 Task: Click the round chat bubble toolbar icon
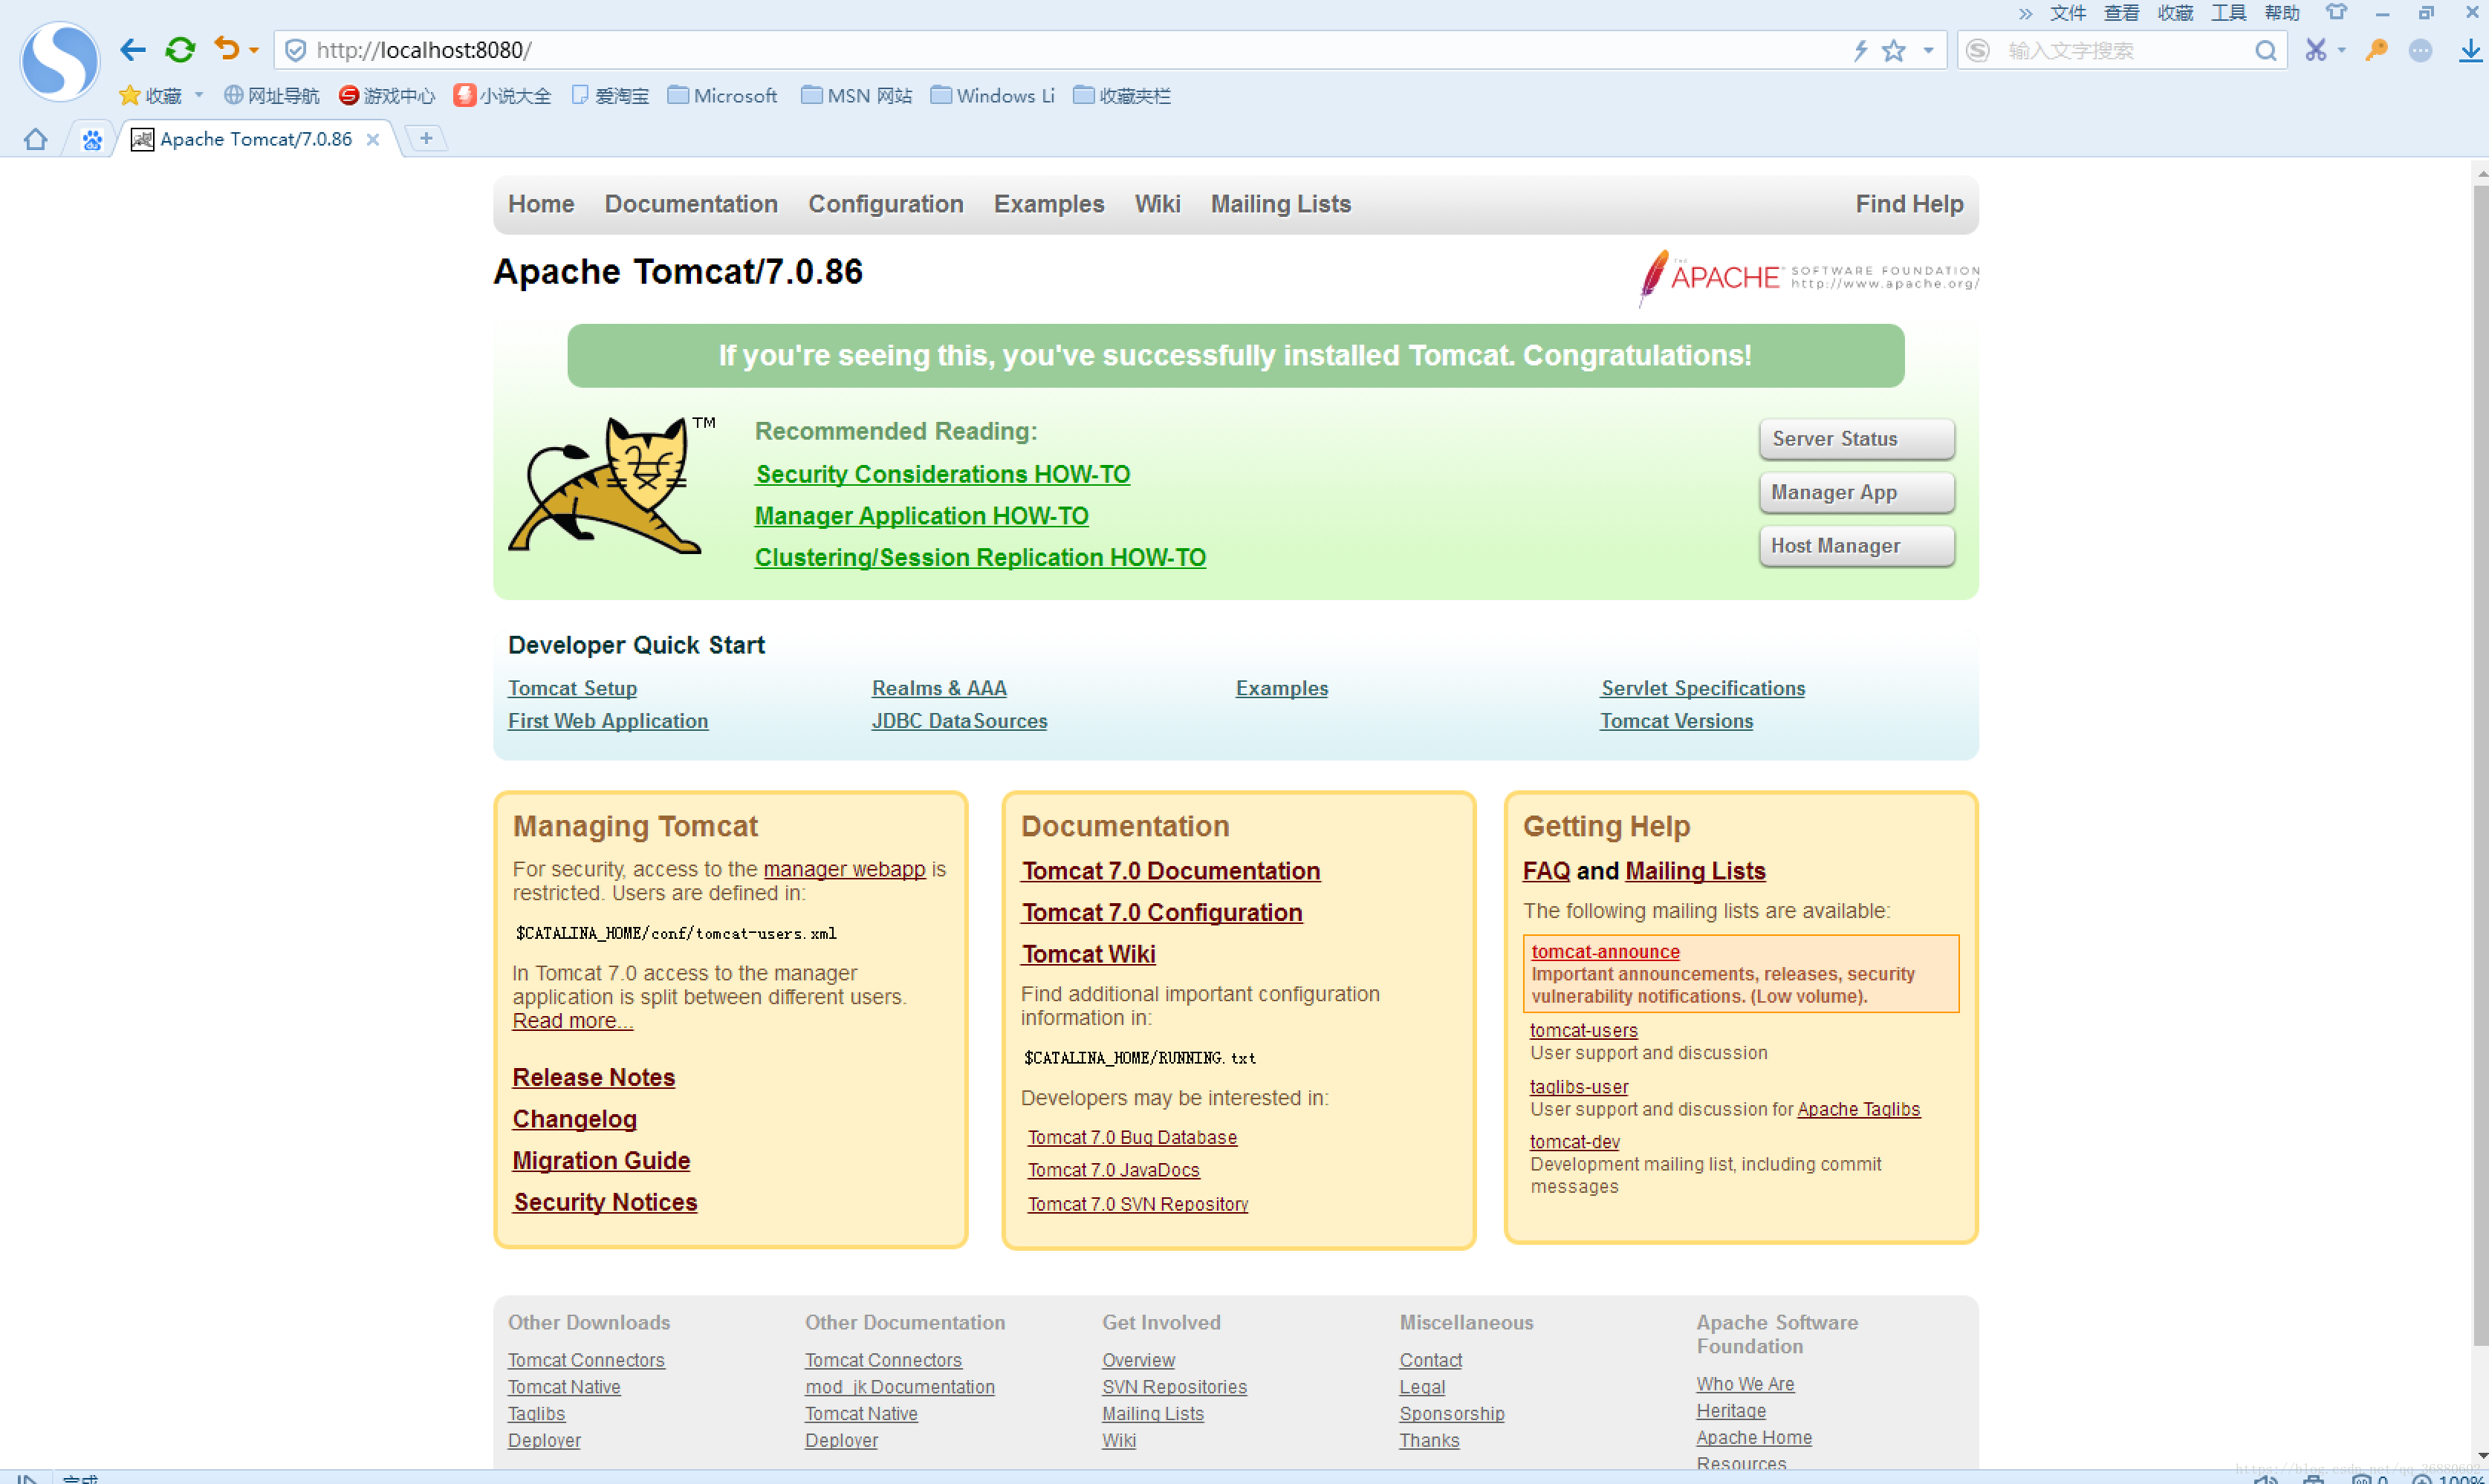tap(2421, 50)
